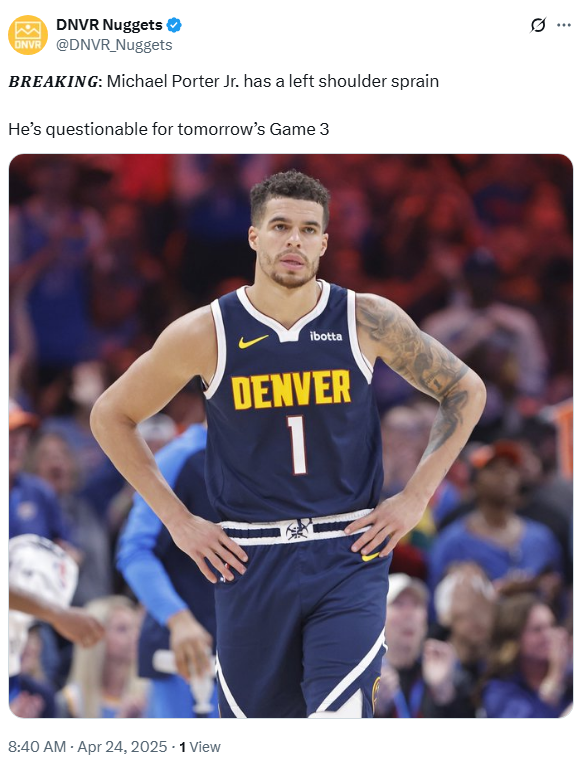View the 1 View count details
The height and width of the screenshot is (761, 586).
click(200, 746)
